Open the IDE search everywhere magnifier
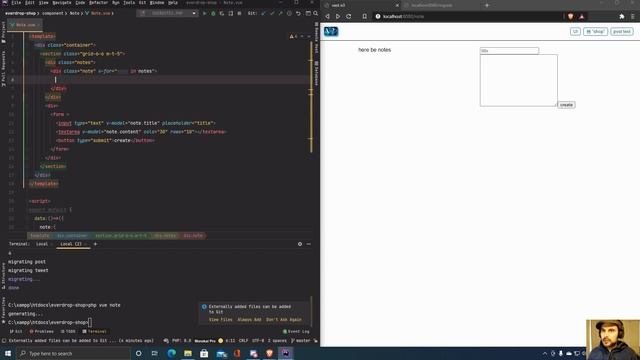The image size is (640, 360). [316, 13]
